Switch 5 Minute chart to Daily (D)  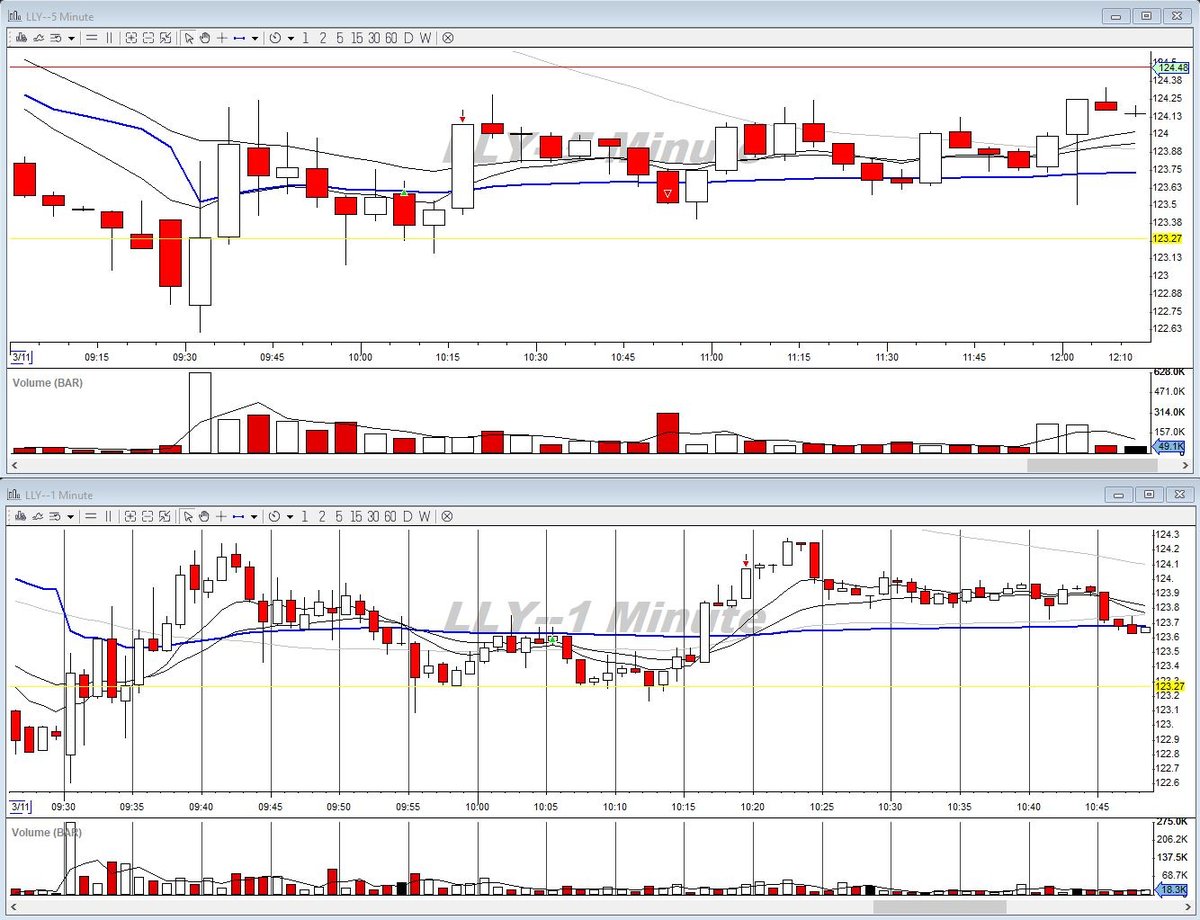(x=408, y=38)
